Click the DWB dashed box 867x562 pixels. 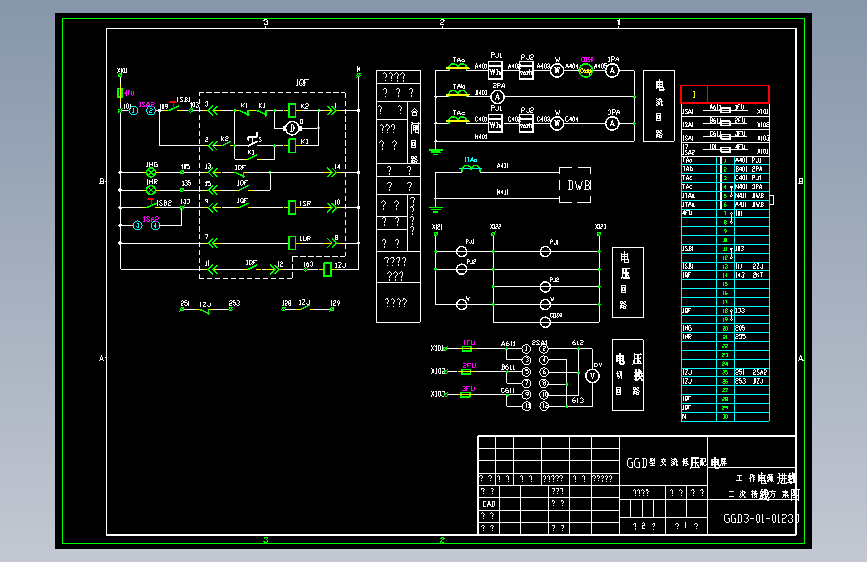pos(575,185)
